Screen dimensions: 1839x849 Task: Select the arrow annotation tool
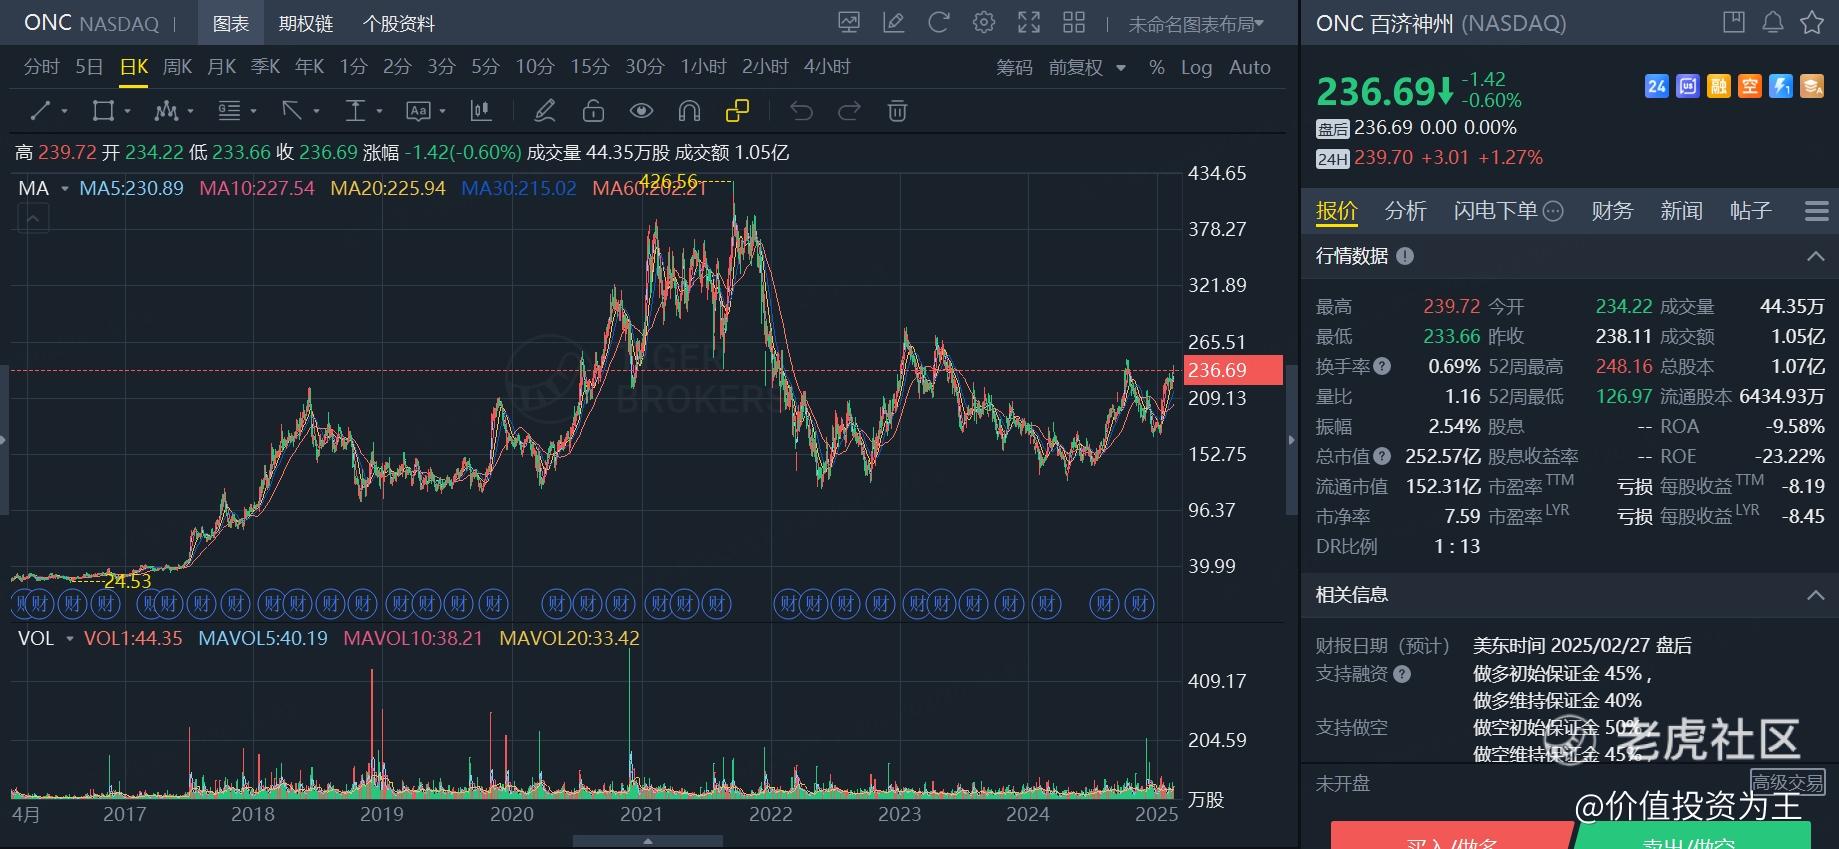292,111
